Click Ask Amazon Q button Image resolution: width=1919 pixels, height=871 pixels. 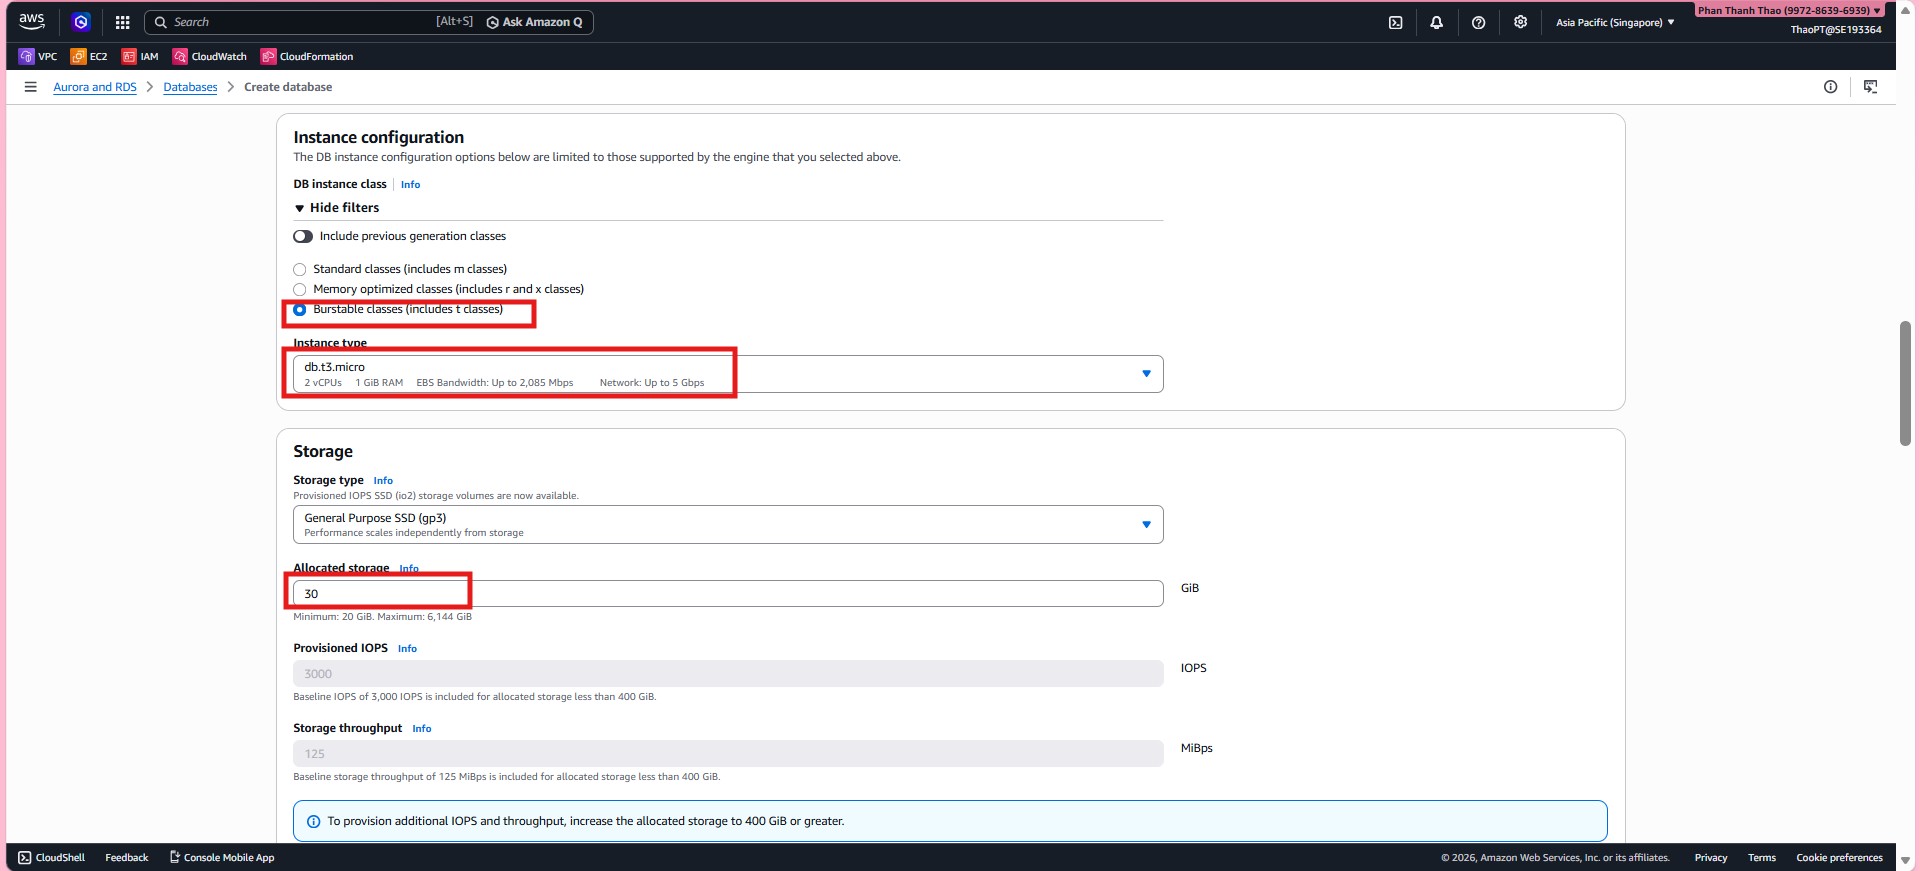point(535,22)
